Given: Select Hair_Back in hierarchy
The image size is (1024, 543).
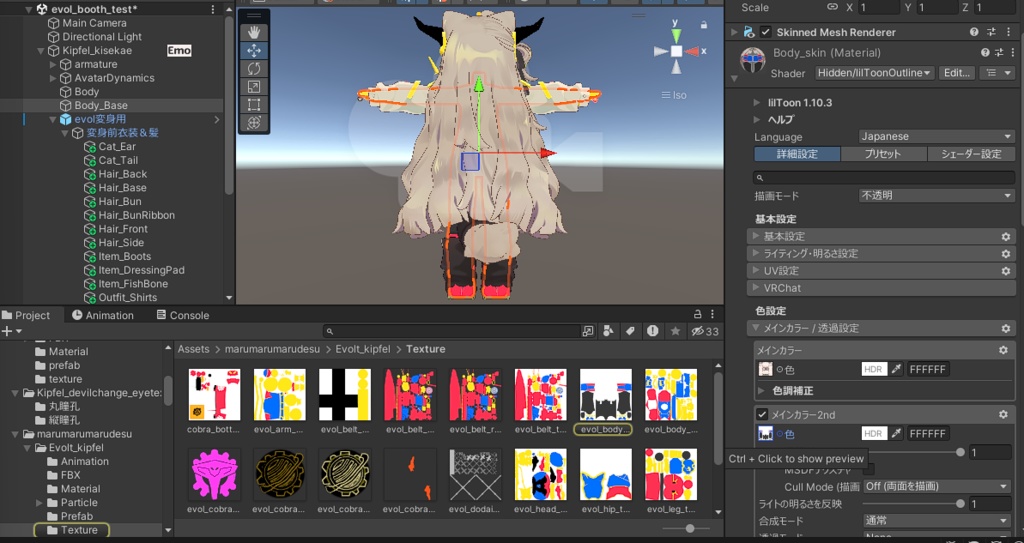Looking at the screenshot, I should pos(123,174).
